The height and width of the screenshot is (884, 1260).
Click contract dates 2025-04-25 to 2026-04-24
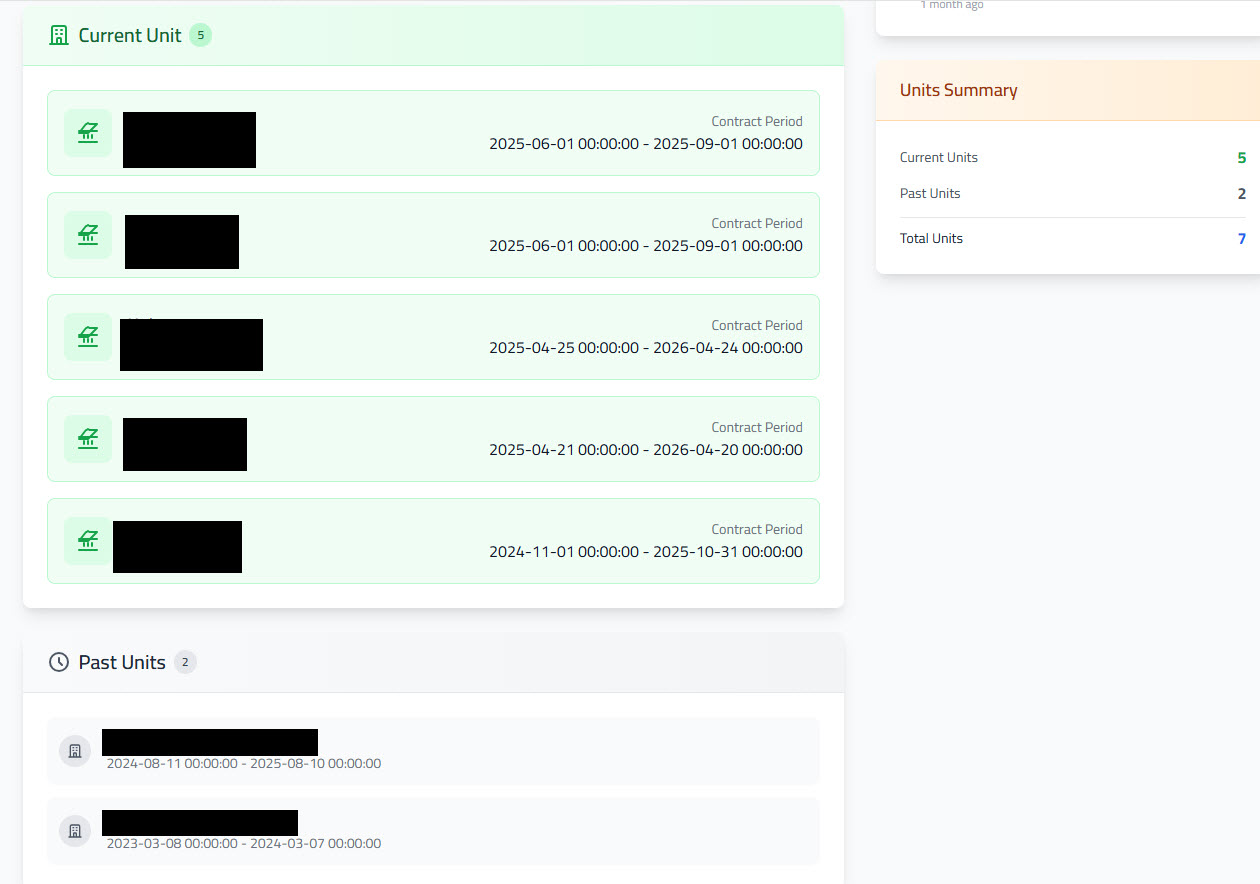[x=645, y=348]
